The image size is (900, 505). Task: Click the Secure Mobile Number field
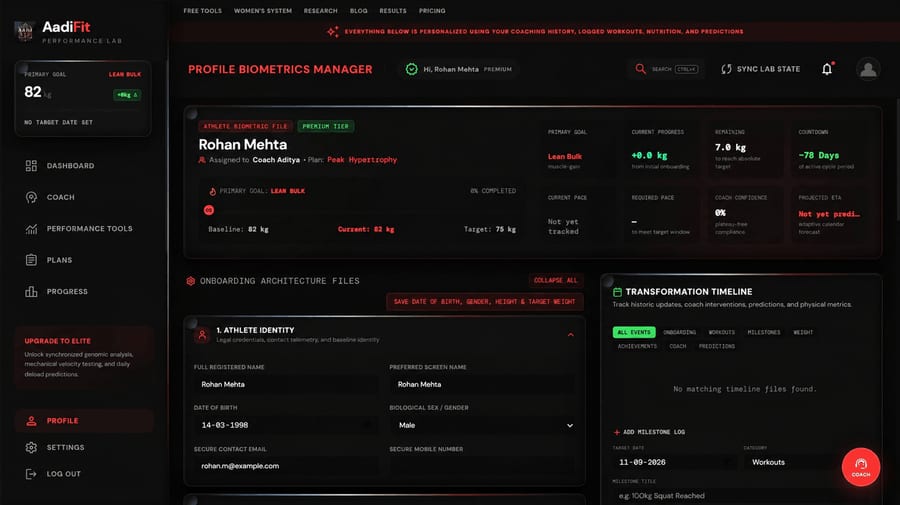(483, 466)
